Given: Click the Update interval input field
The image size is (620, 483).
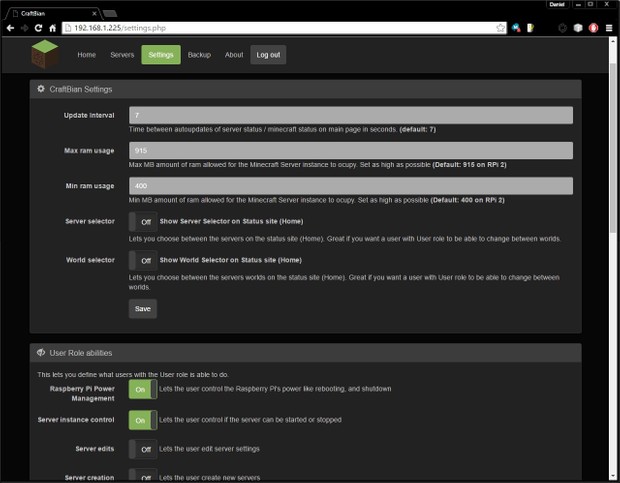Looking at the screenshot, I should [x=351, y=115].
